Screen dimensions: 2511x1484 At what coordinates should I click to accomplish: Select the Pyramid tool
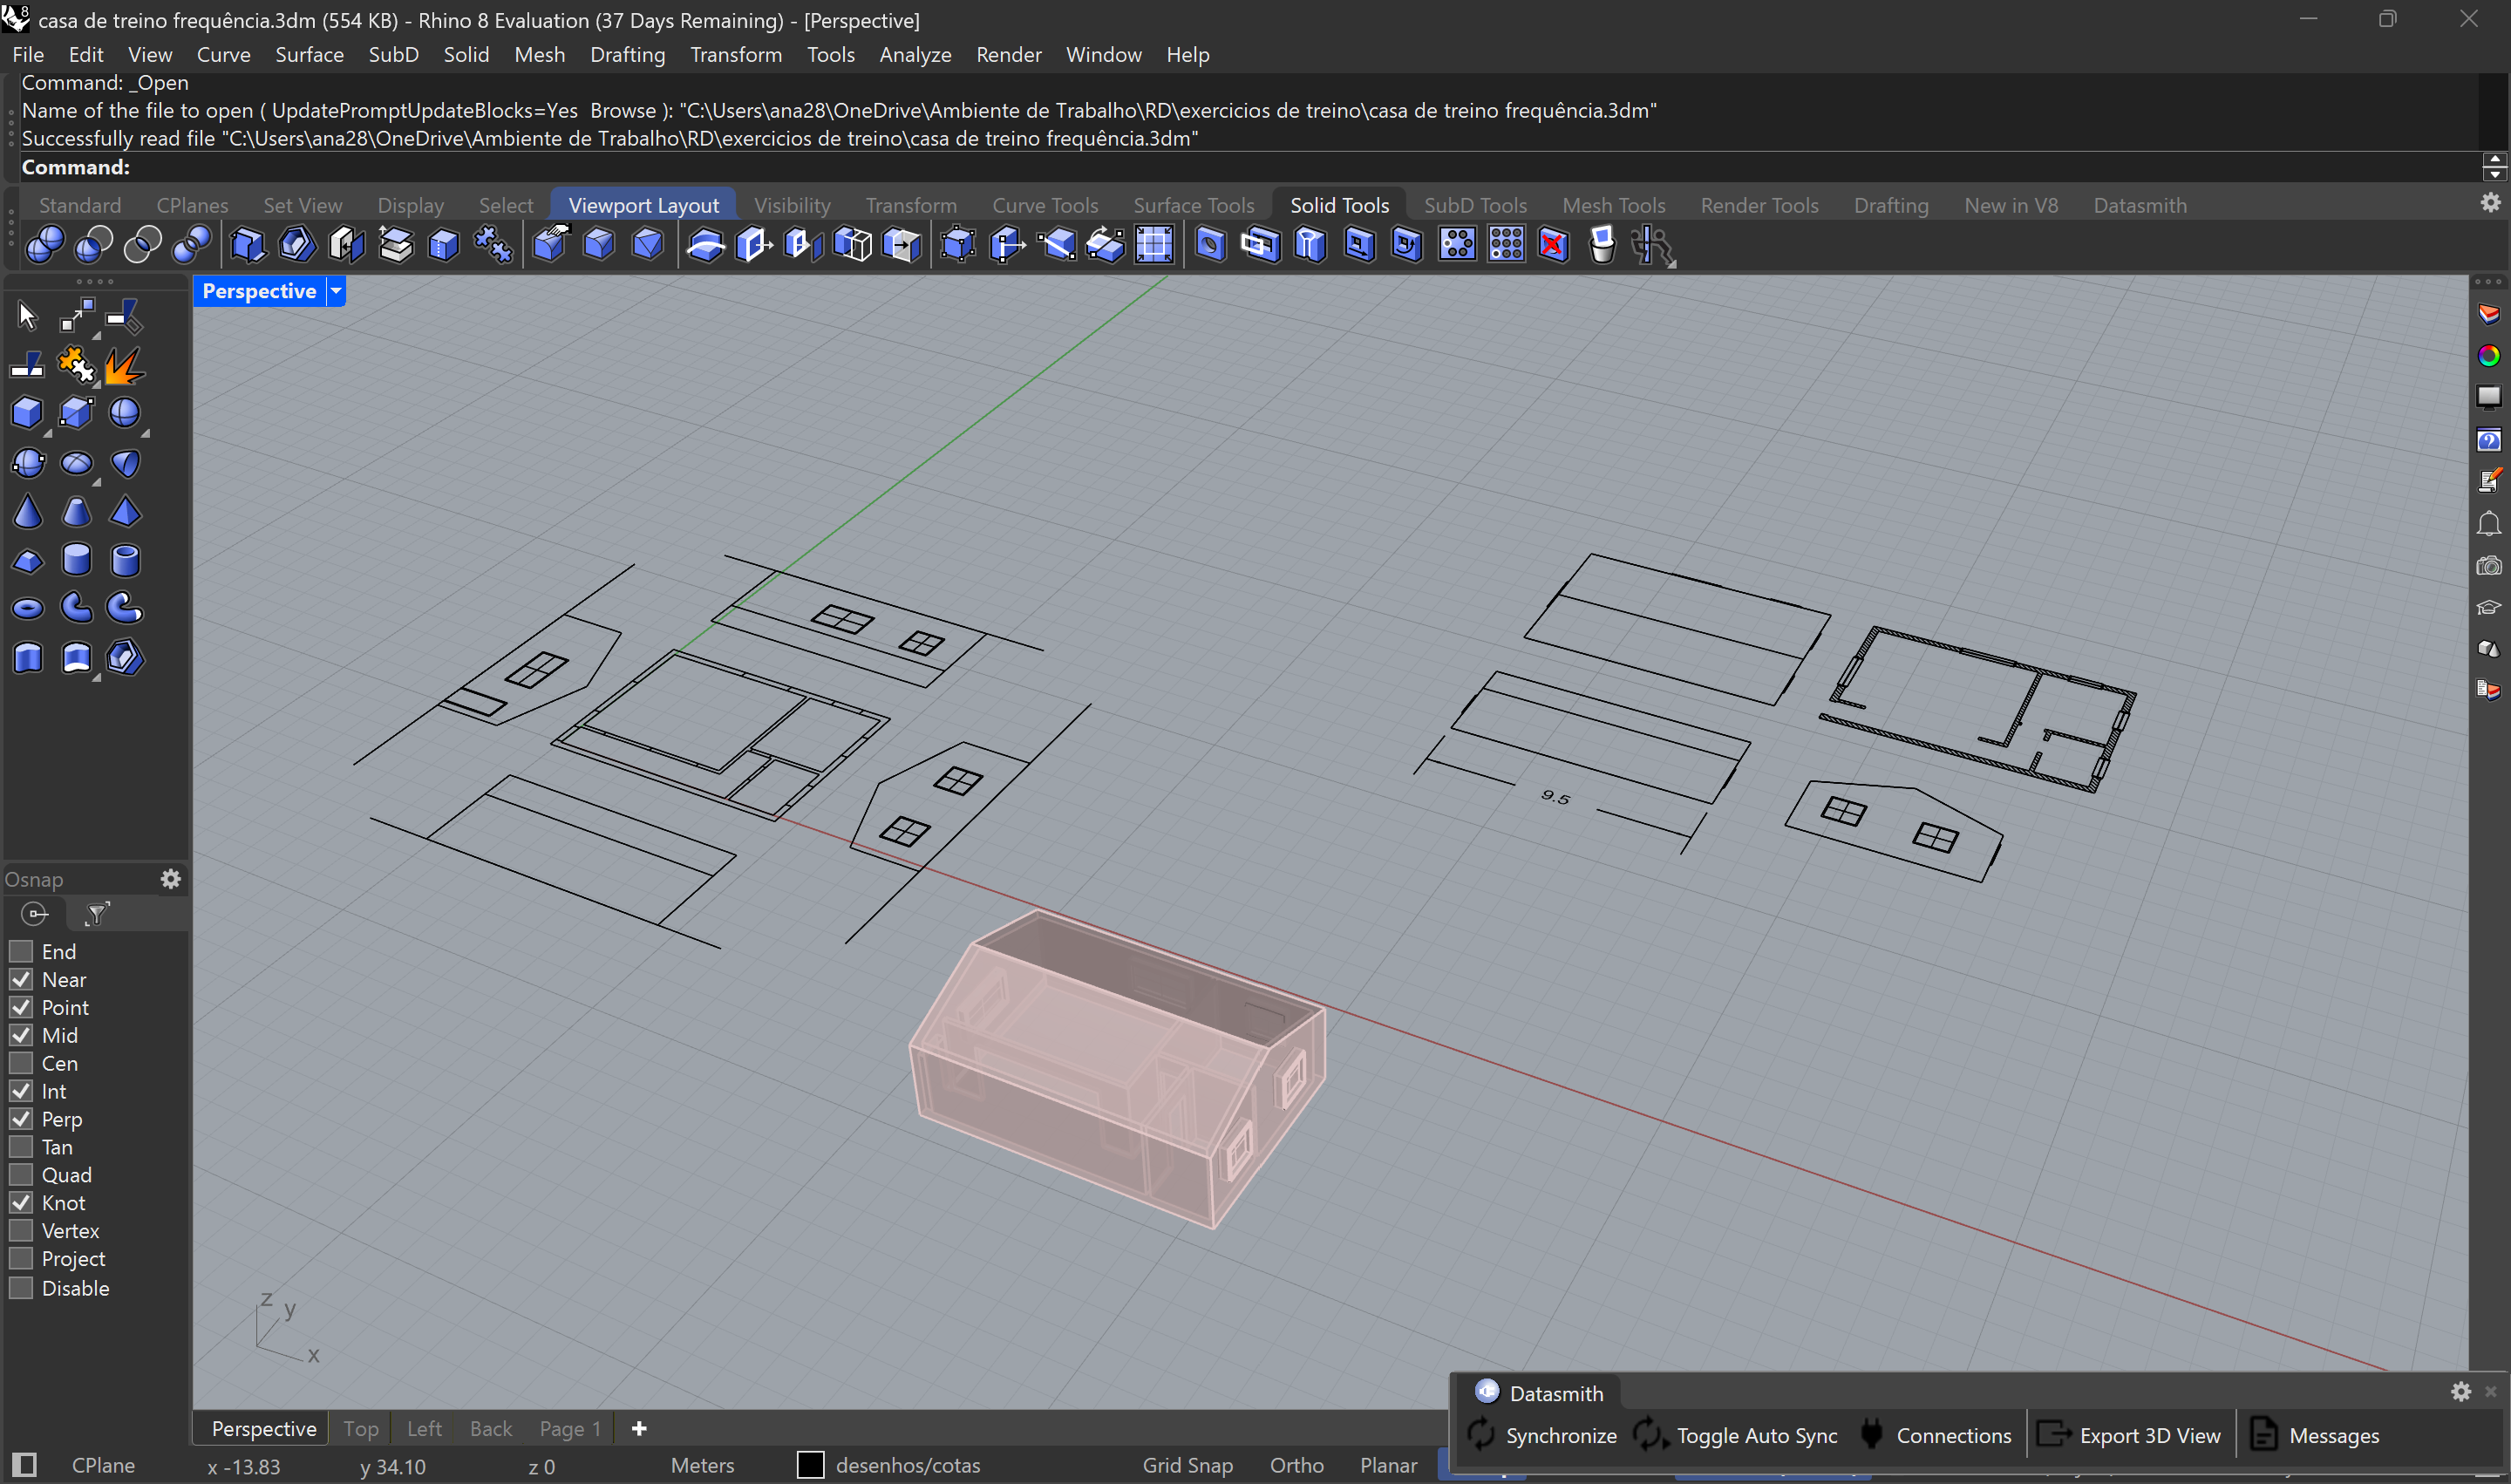click(x=126, y=512)
